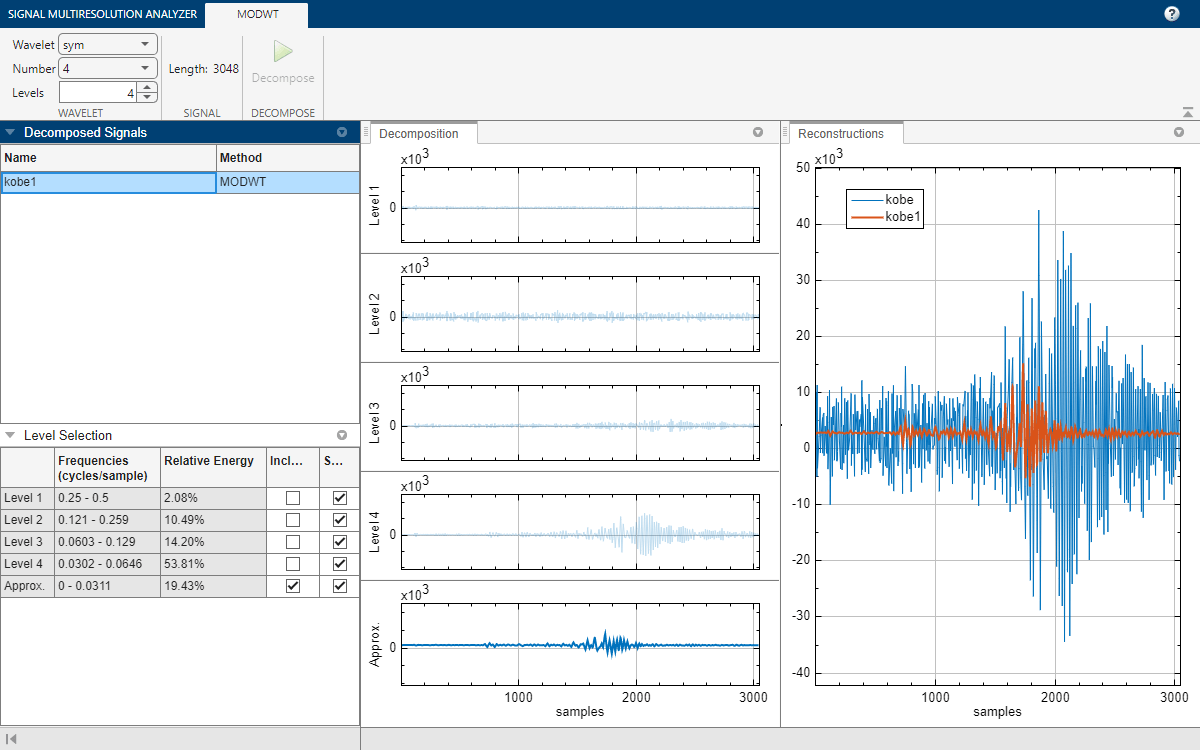Click the collapse-sidebar icon in the status bar
Viewport: 1200px width, 750px height.
tap(13, 740)
